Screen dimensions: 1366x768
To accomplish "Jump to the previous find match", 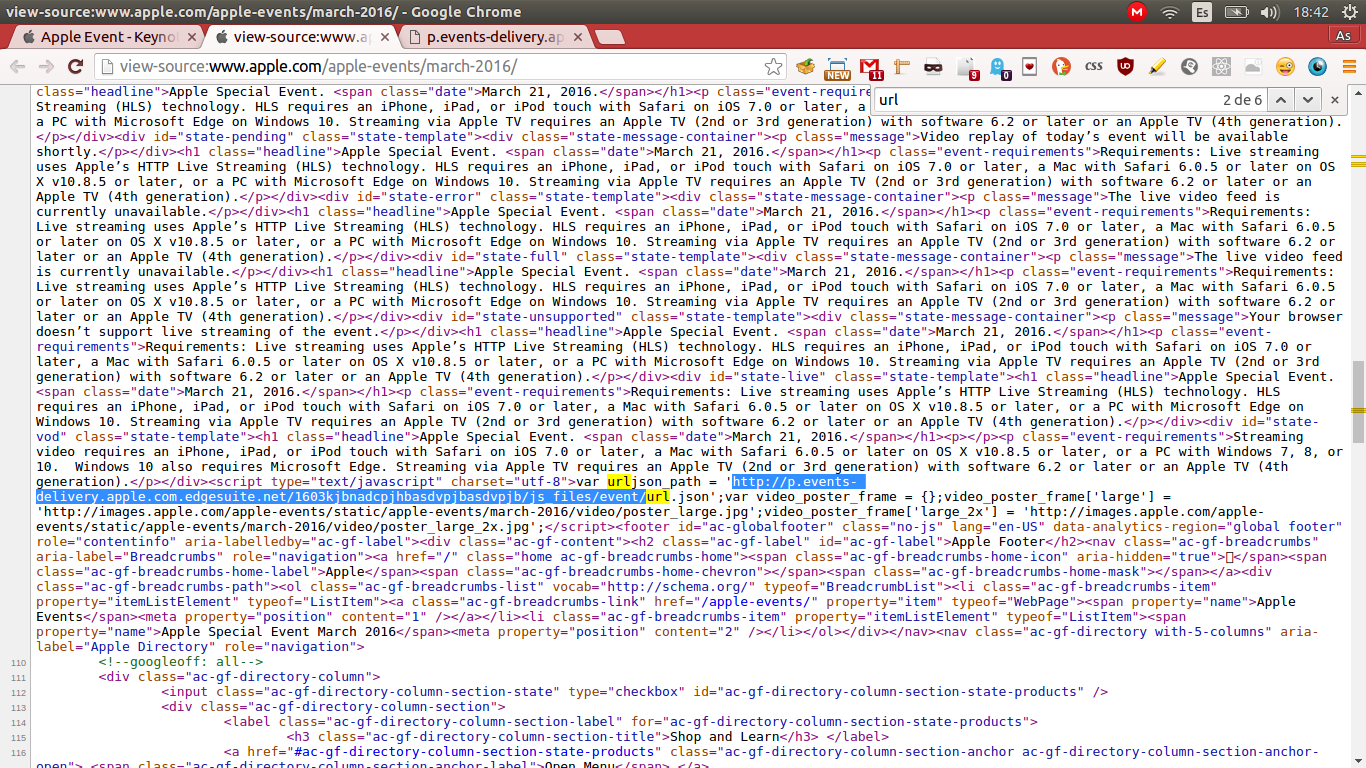I will pyautogui.click(x=1281, y=100).
